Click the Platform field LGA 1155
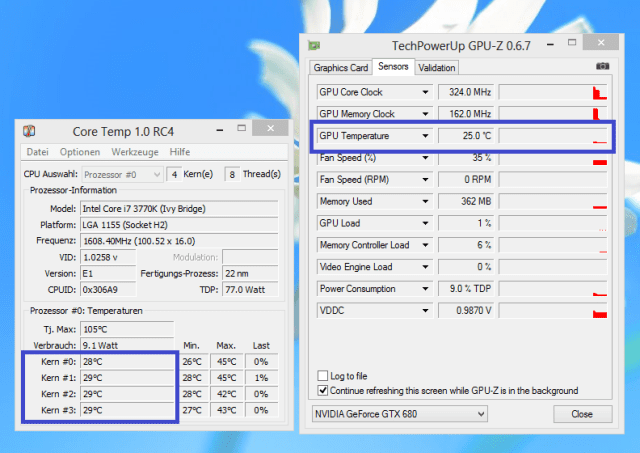This screenshot has height=453, width=640. (179, 225)
